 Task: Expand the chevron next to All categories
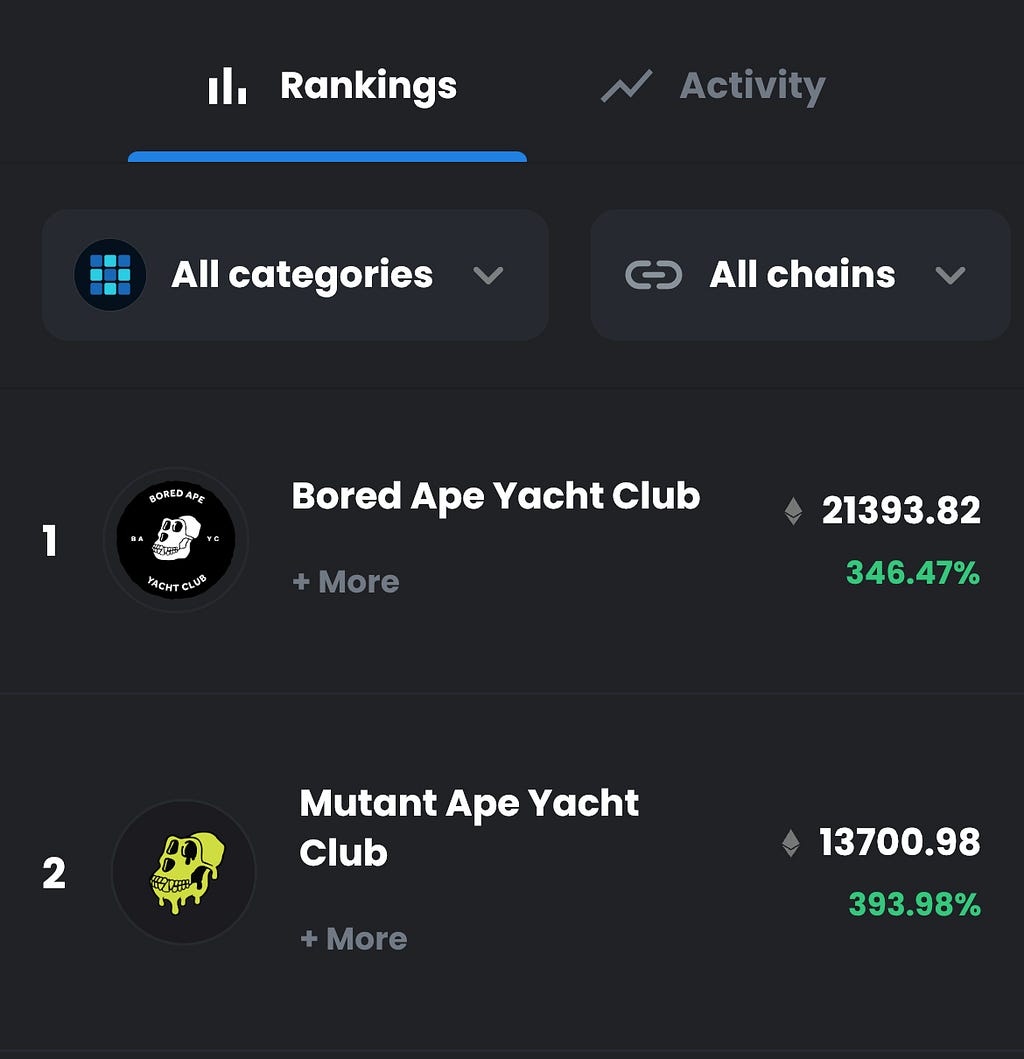pyautogui.click(x=488, y=276)
